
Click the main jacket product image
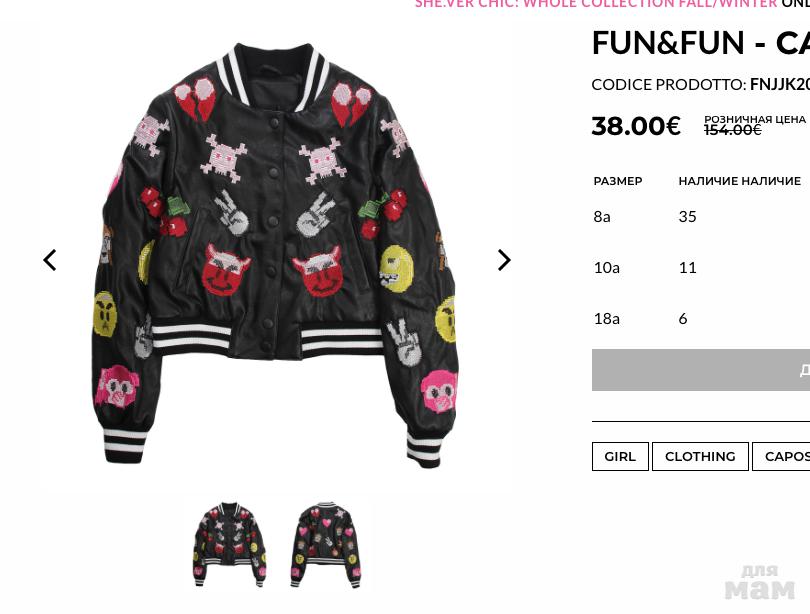pyautogui.click(x=274, y=256)
